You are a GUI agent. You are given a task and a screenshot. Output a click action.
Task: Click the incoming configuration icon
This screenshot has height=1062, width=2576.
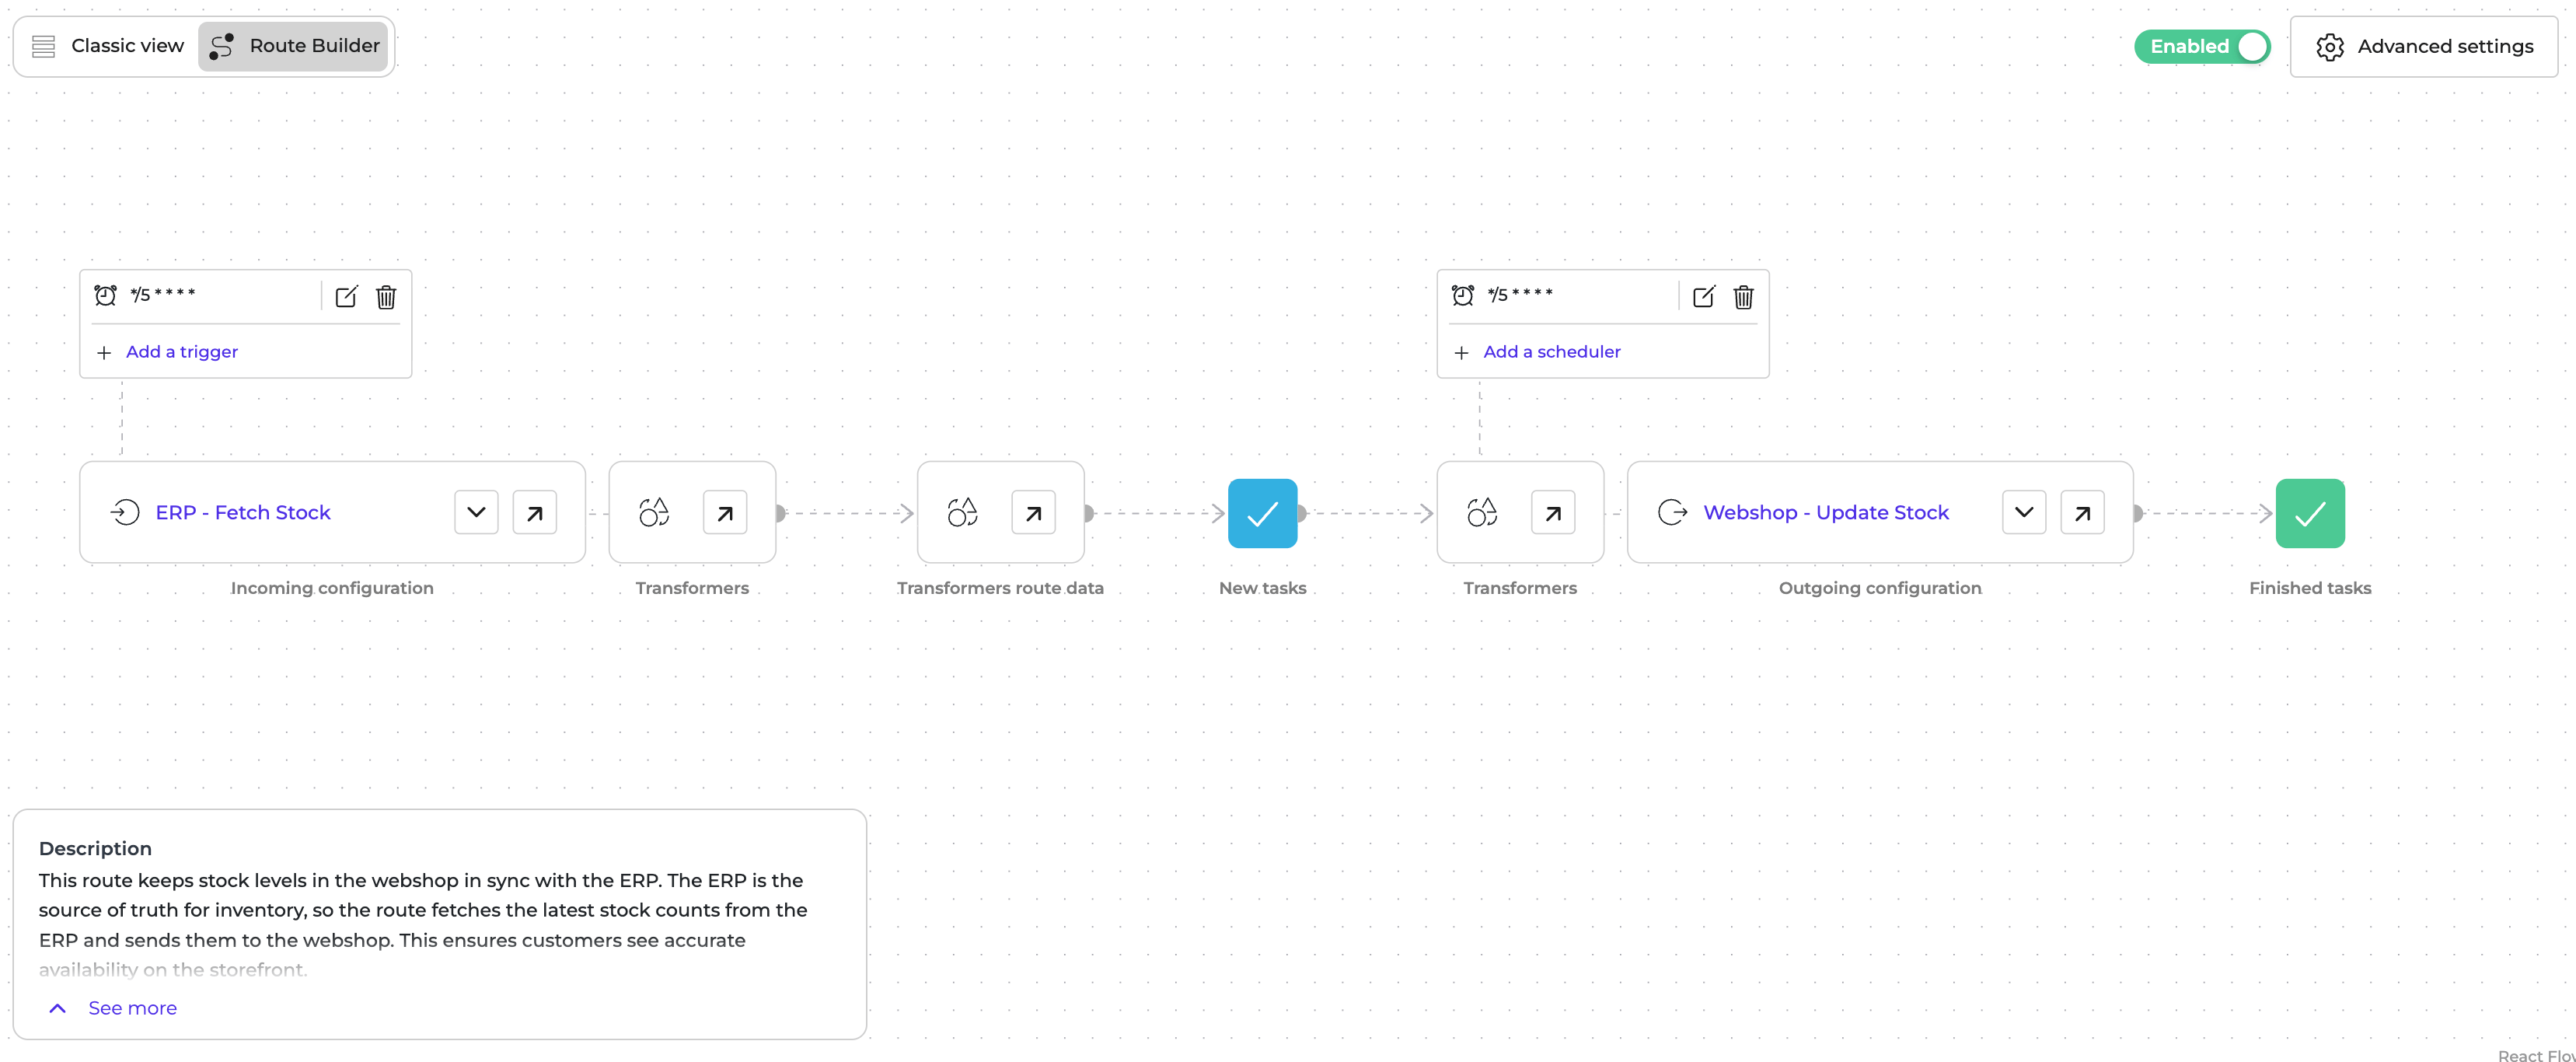pos(125,512)
